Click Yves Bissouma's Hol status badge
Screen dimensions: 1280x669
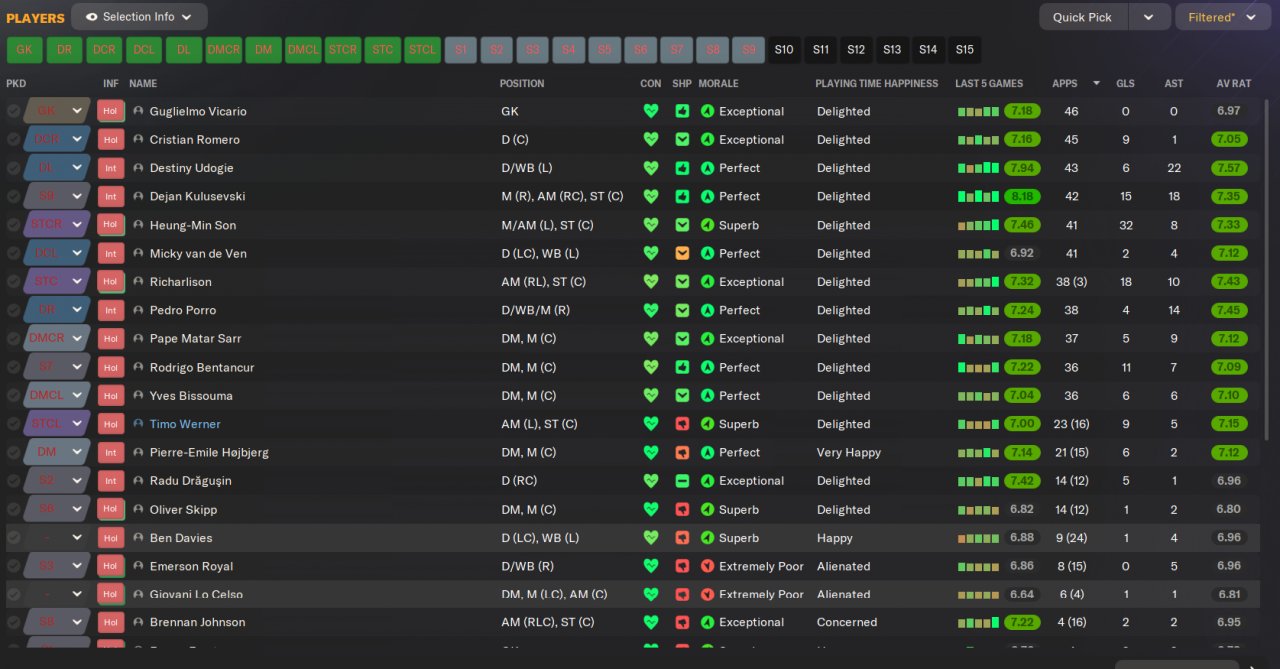point(110,395)
